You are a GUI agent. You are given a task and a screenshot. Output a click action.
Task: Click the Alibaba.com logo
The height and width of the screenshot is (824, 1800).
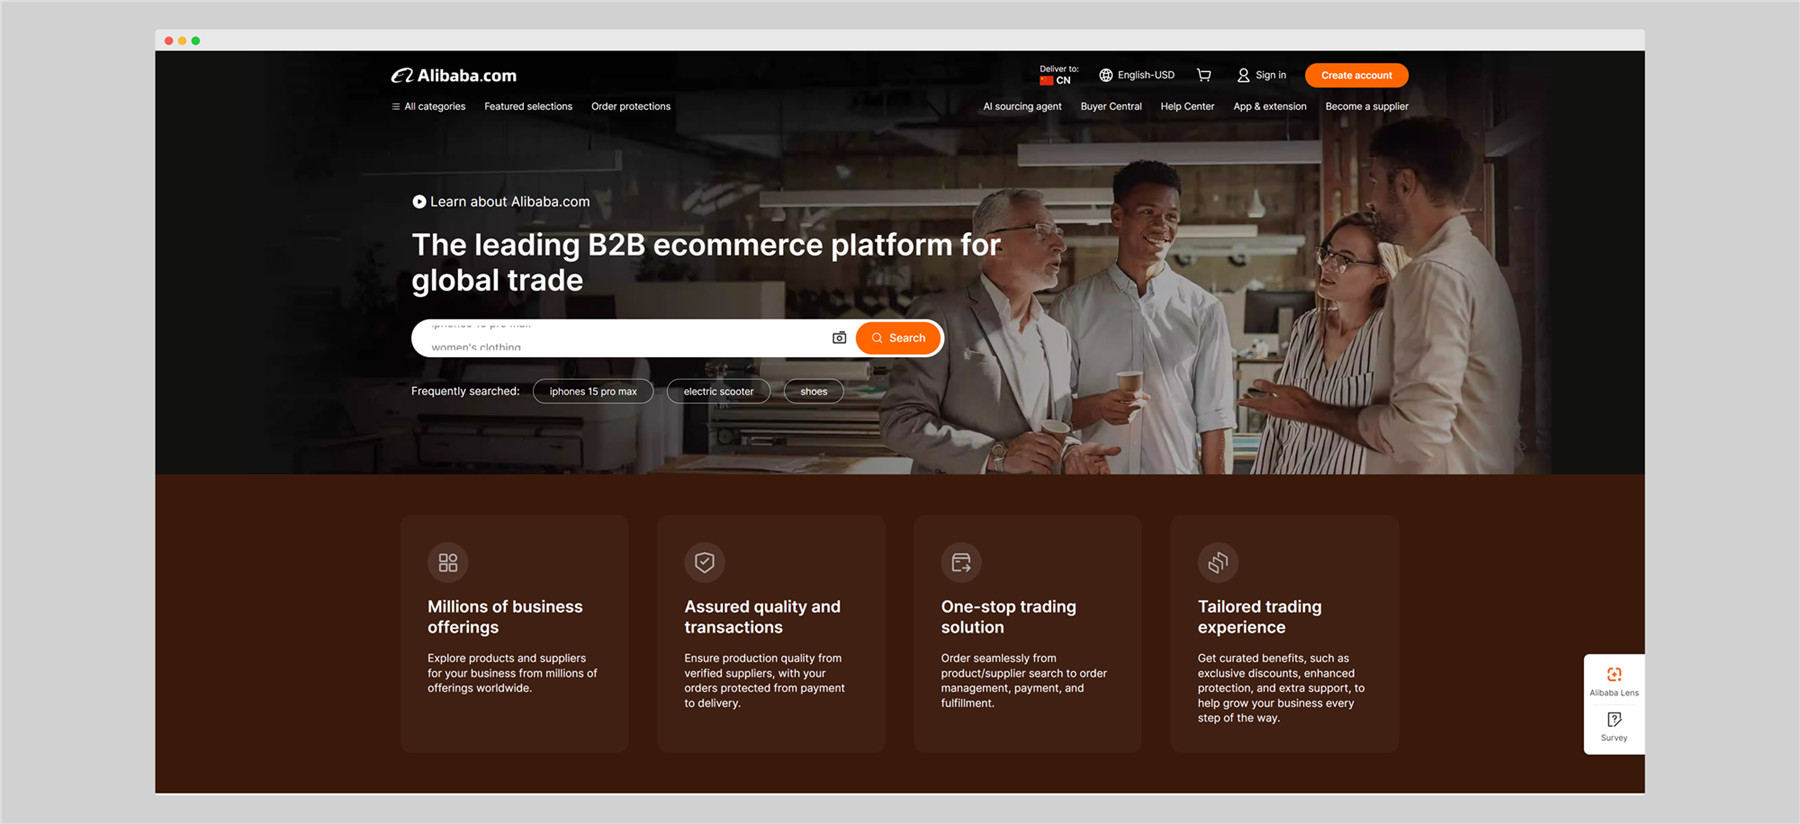pos(454,76)
